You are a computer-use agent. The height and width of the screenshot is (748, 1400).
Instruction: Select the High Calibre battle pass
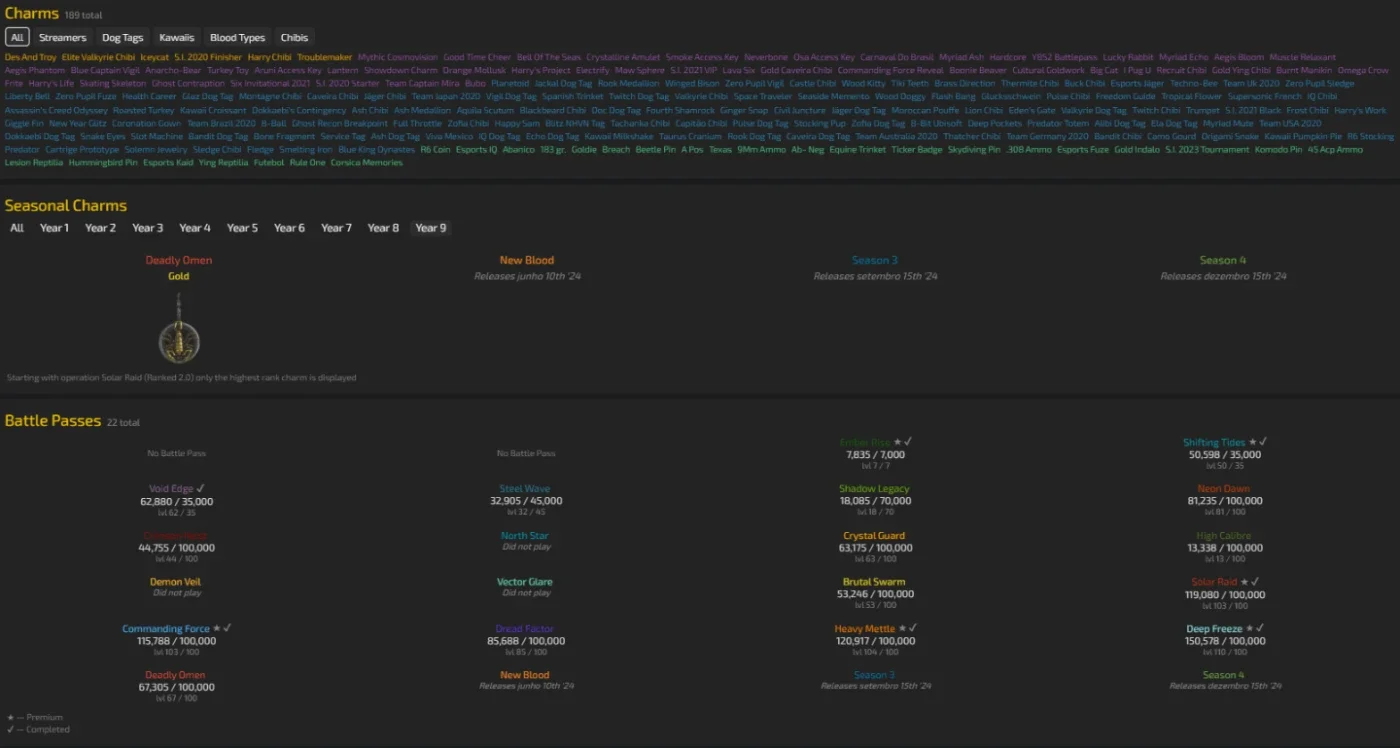1224,535
